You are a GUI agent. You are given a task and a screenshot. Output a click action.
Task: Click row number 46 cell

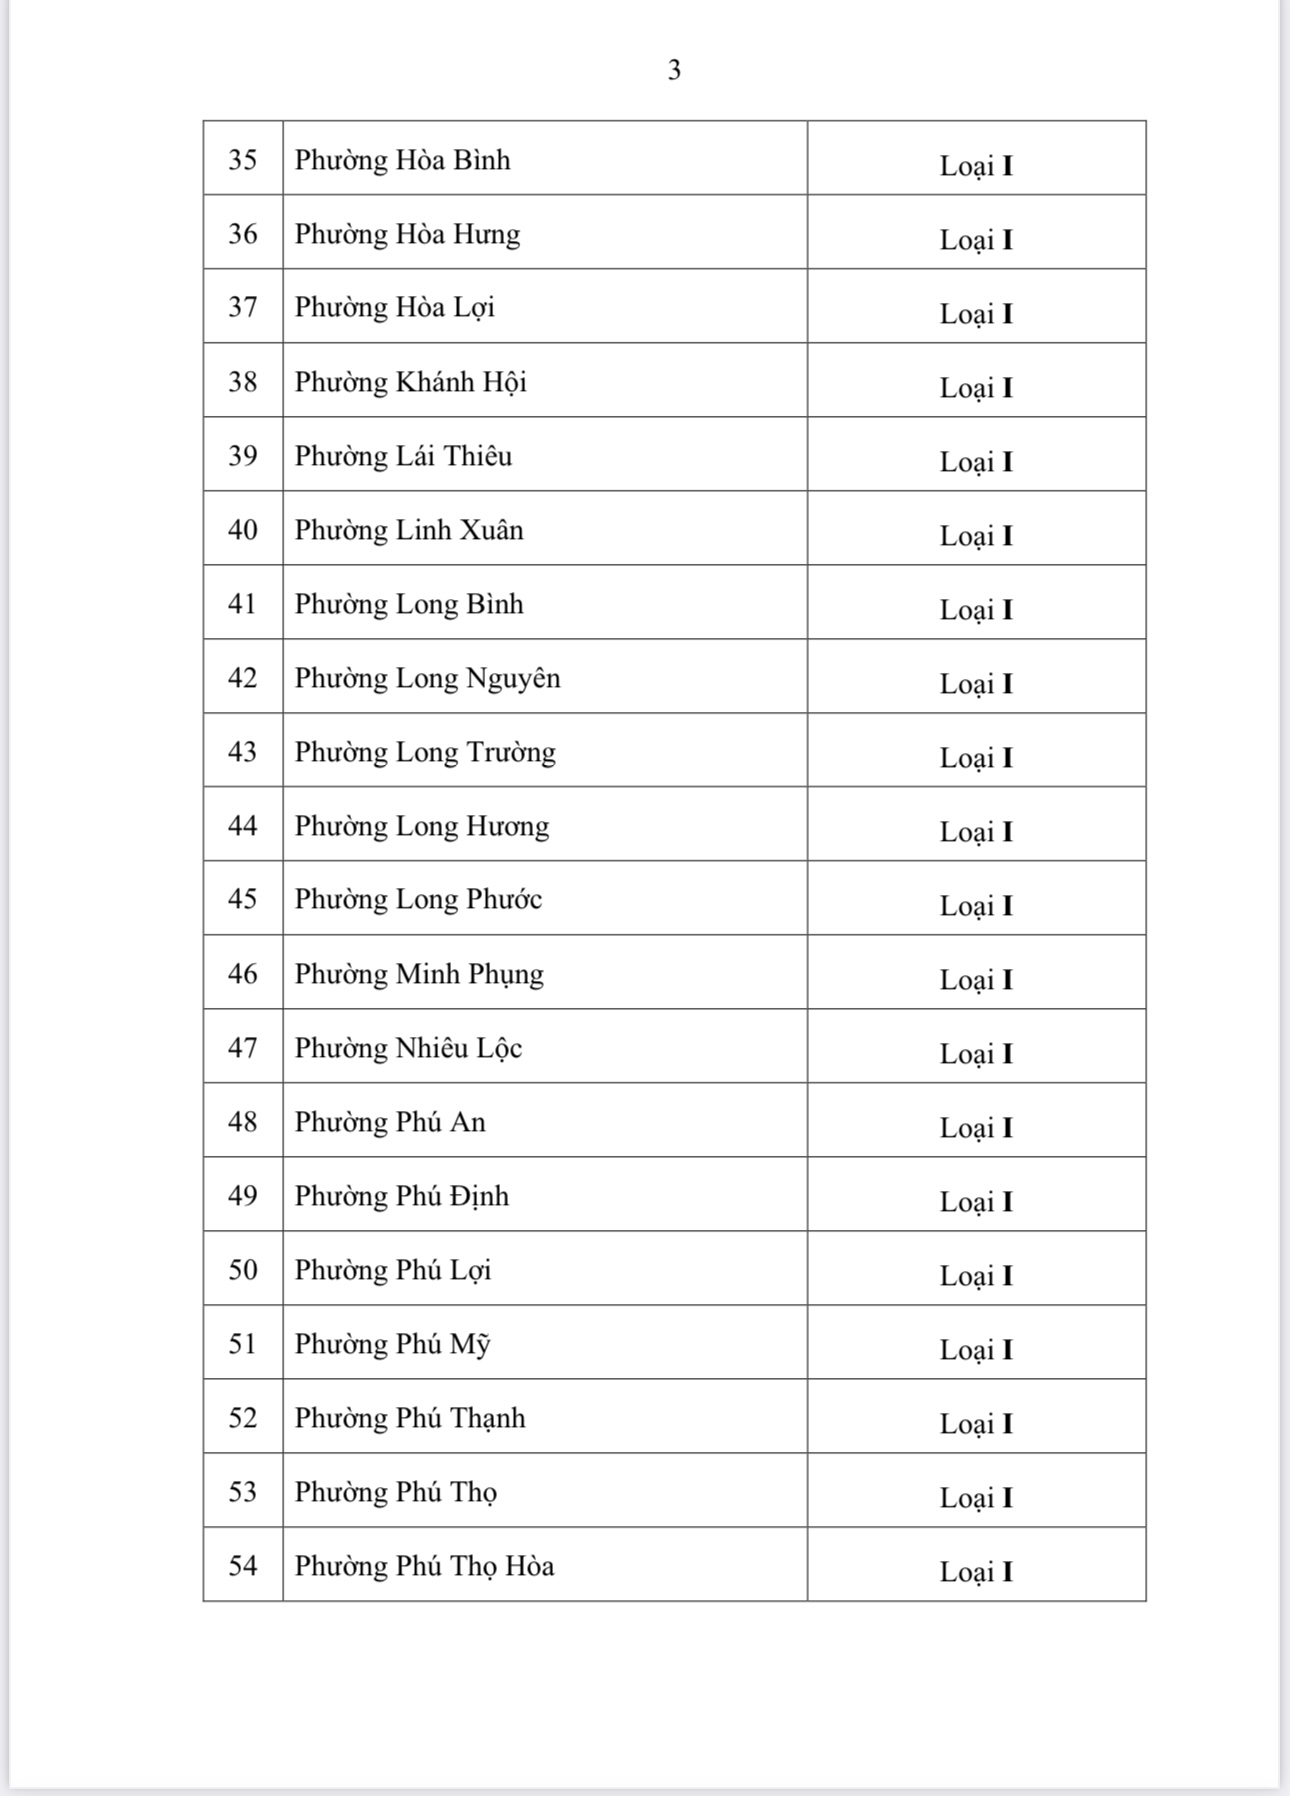point(243,973)
